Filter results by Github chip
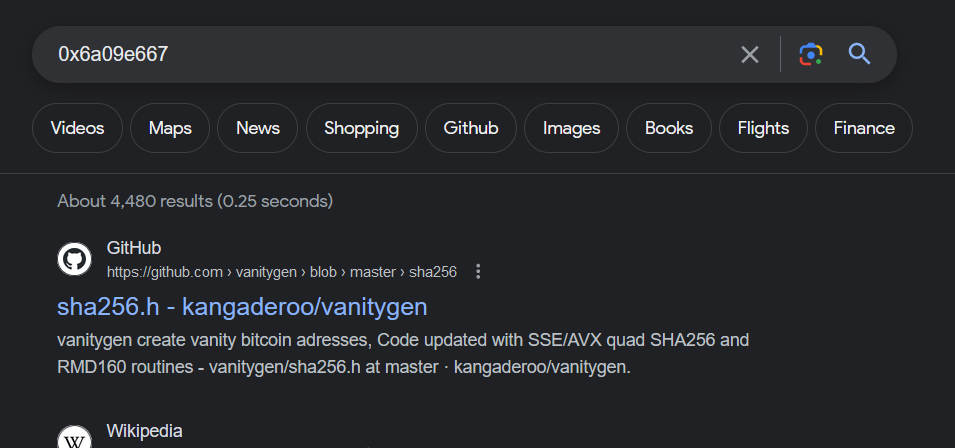The image size is (955, 448). click(x=471, y=128)
